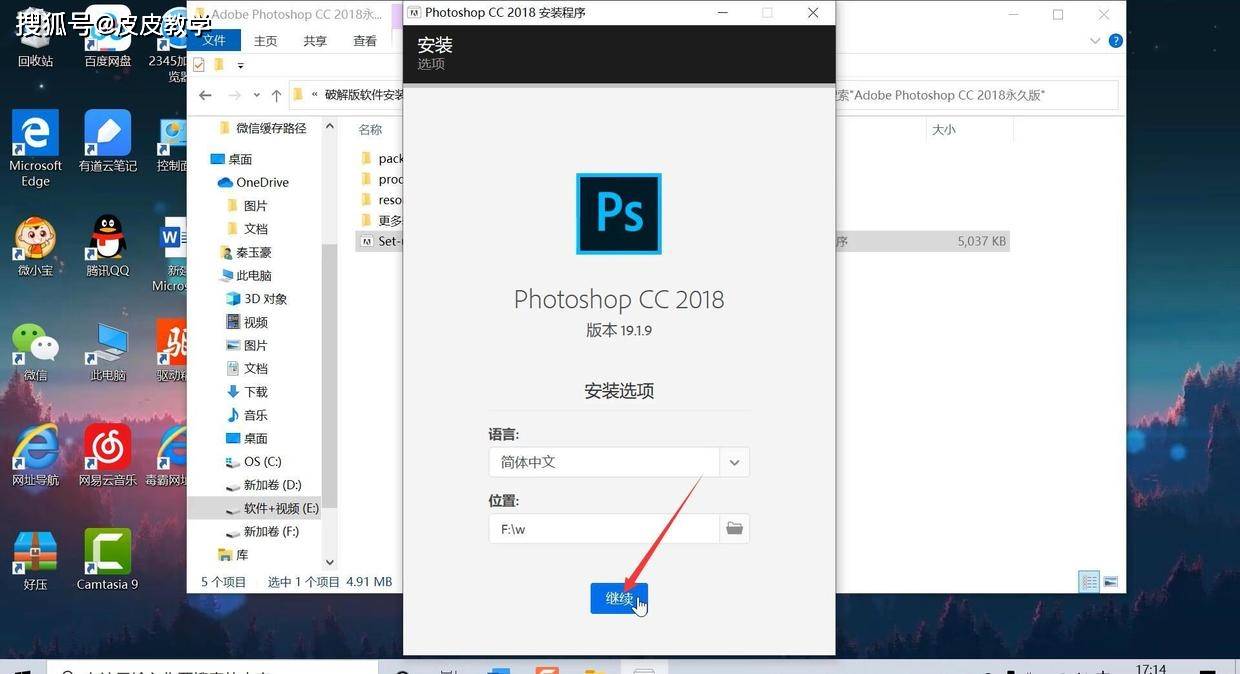Launch 网易云音乐 from the desktop
Screen dimensions: 1240x674
[x=108, y=456]
